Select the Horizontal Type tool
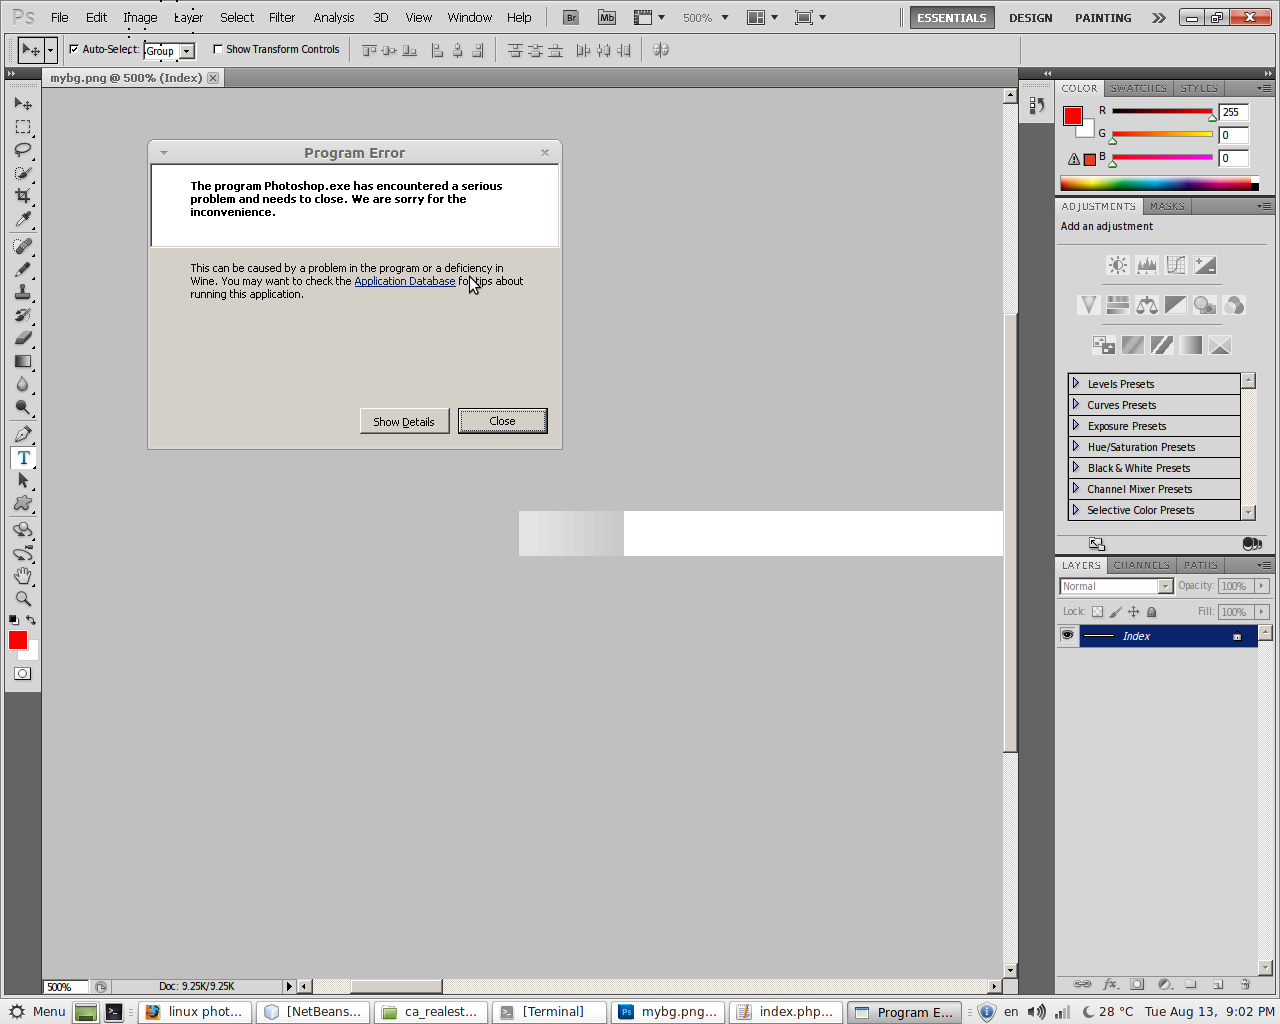Screen dimensions: 1280x1024 click(23, 458)
